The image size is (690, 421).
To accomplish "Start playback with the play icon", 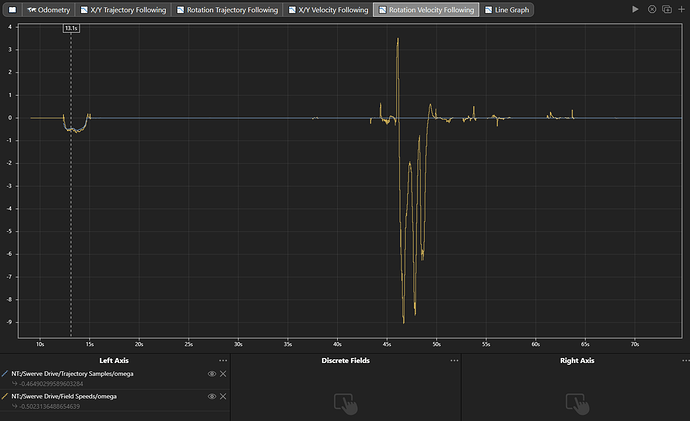I will pos(635,9).
